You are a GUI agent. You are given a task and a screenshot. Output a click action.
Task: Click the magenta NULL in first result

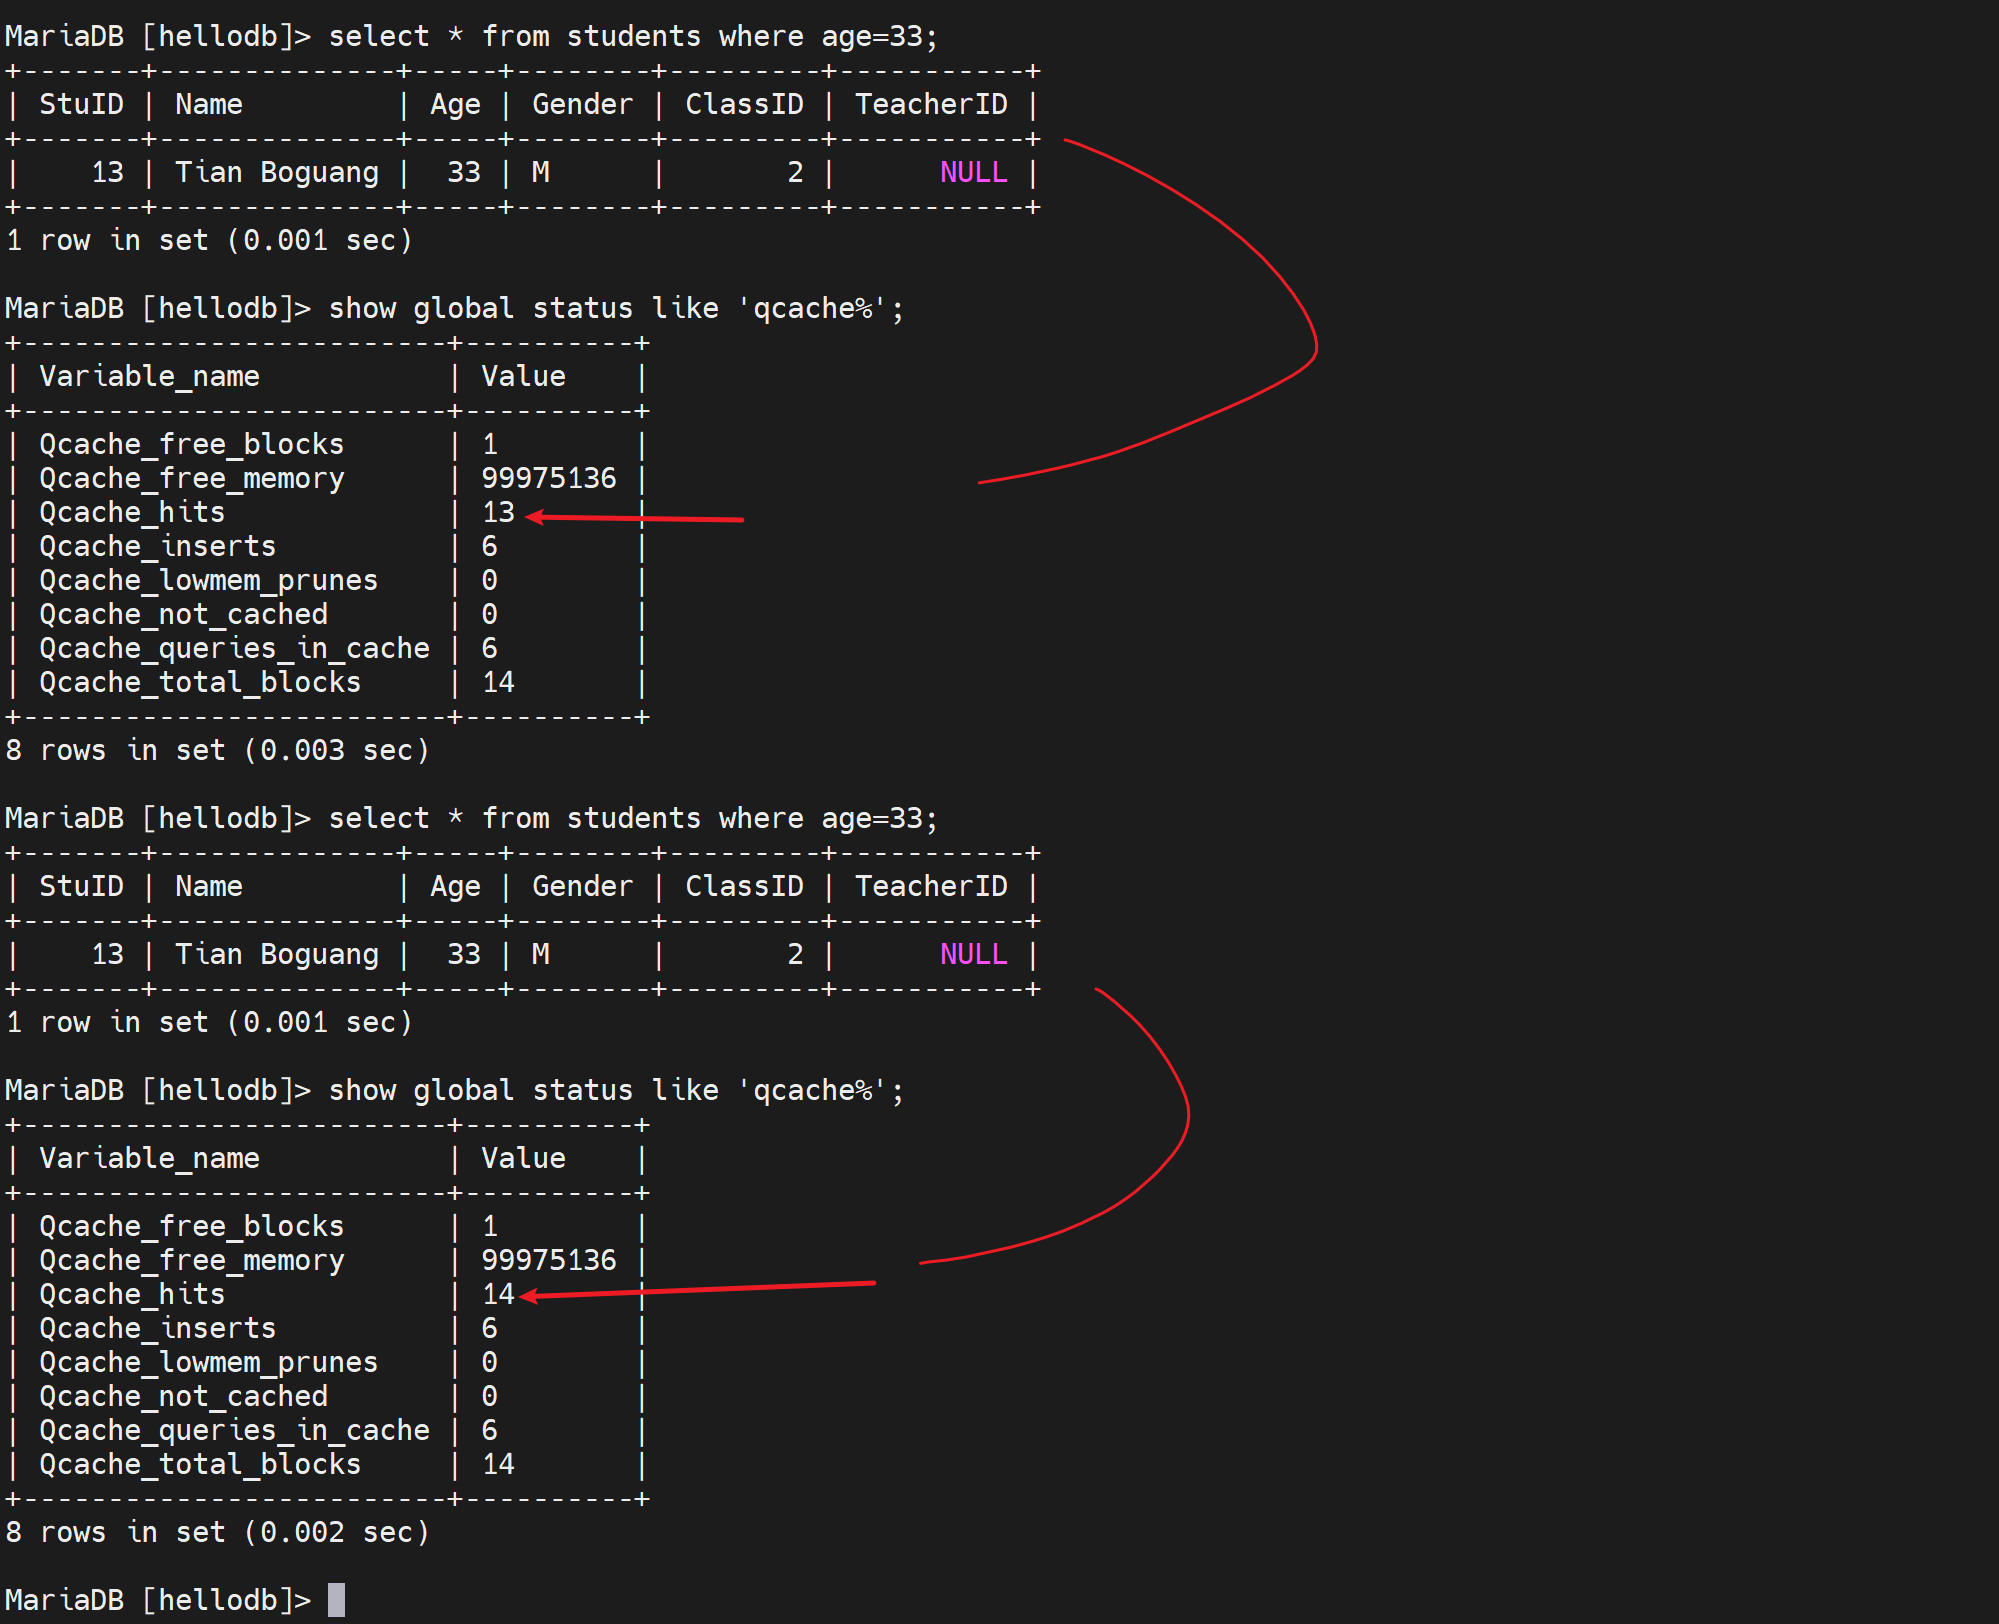pos(972,172)
